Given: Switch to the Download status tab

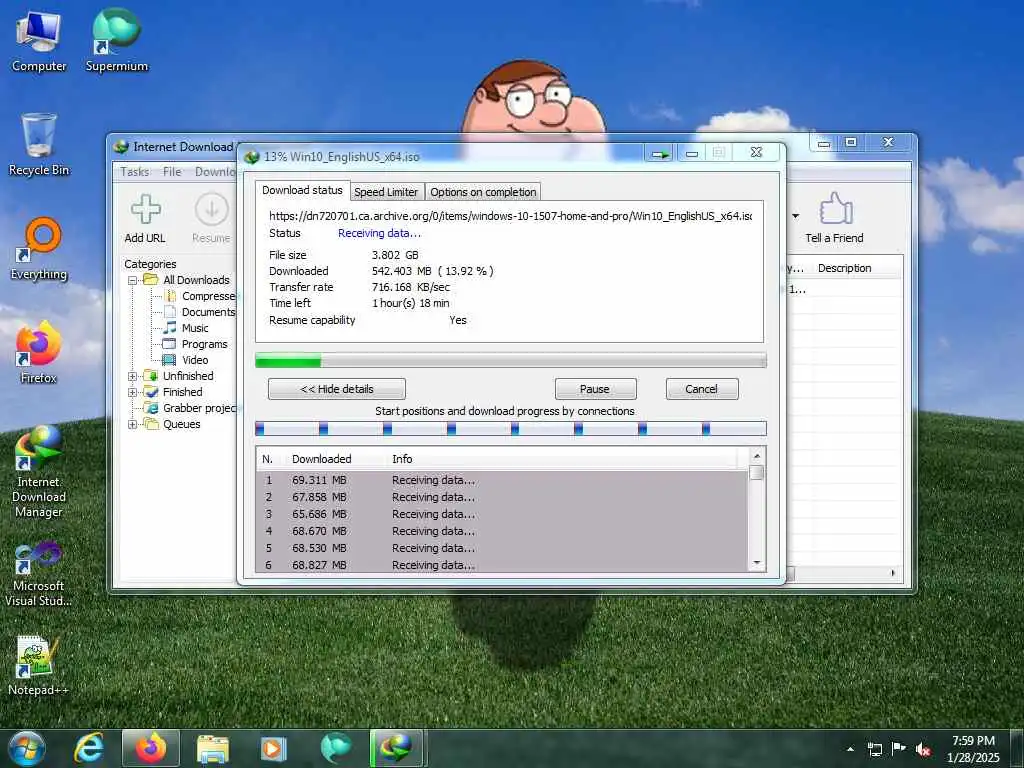Looking at the screenshot, I should pyautogui.click(x=302, y=190).
